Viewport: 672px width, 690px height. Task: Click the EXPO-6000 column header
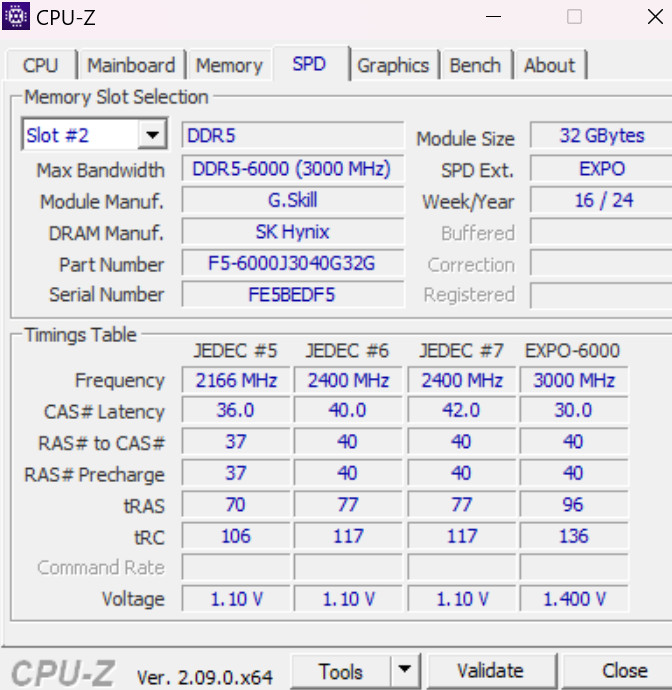click(x=573, y=351)
